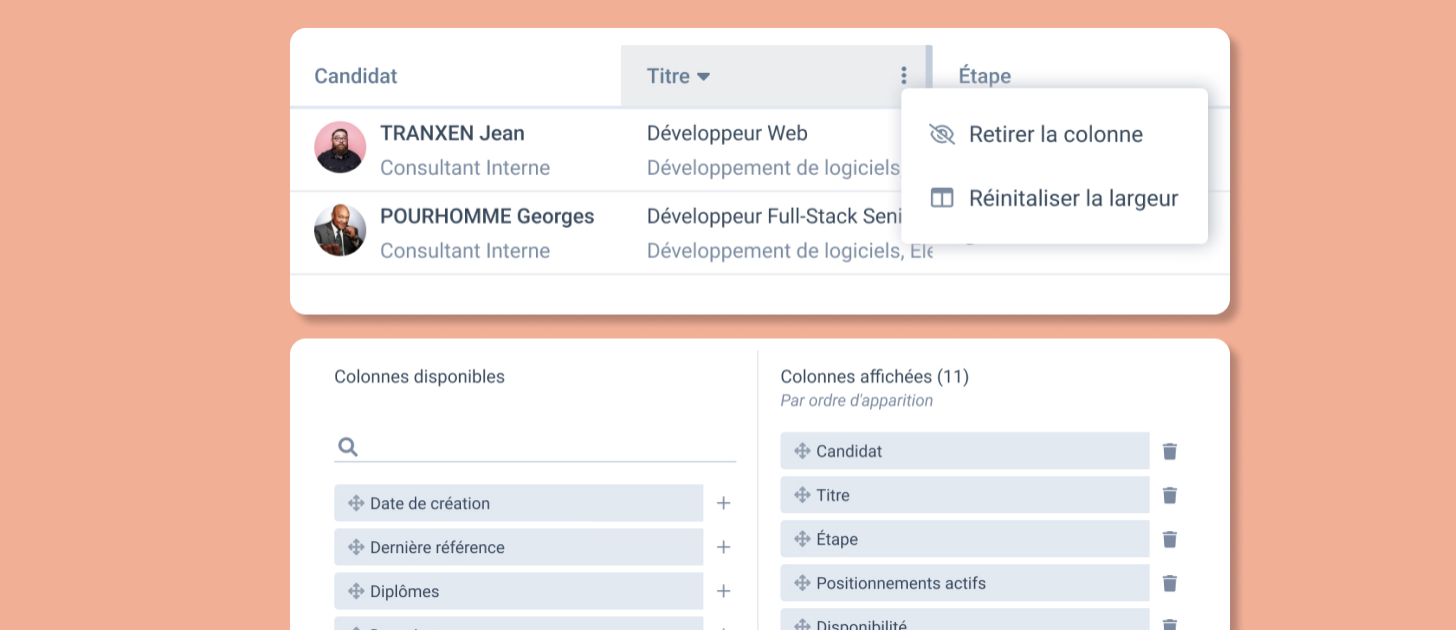Grab the move handle on Positionnements actifs

801,583
